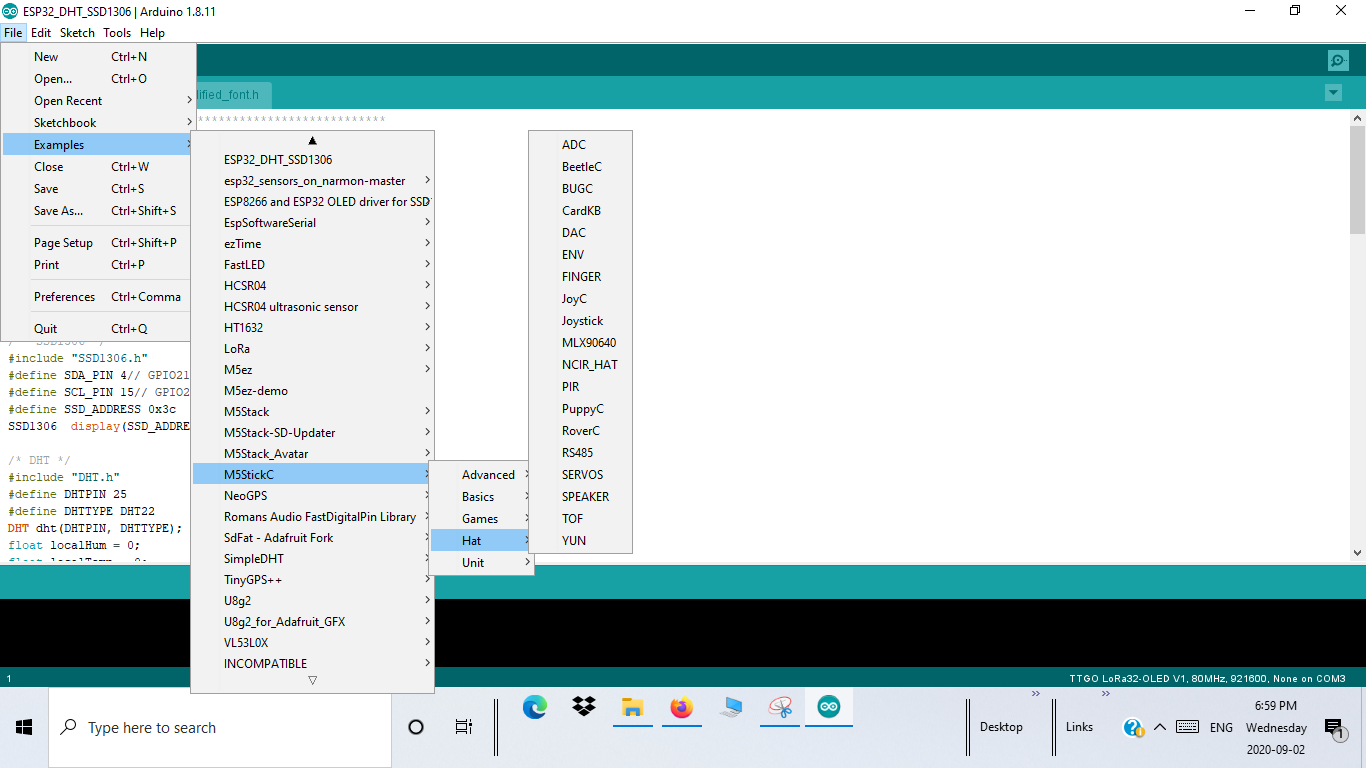Switch to Arduino IDE taskbar icon

(829, 708)
